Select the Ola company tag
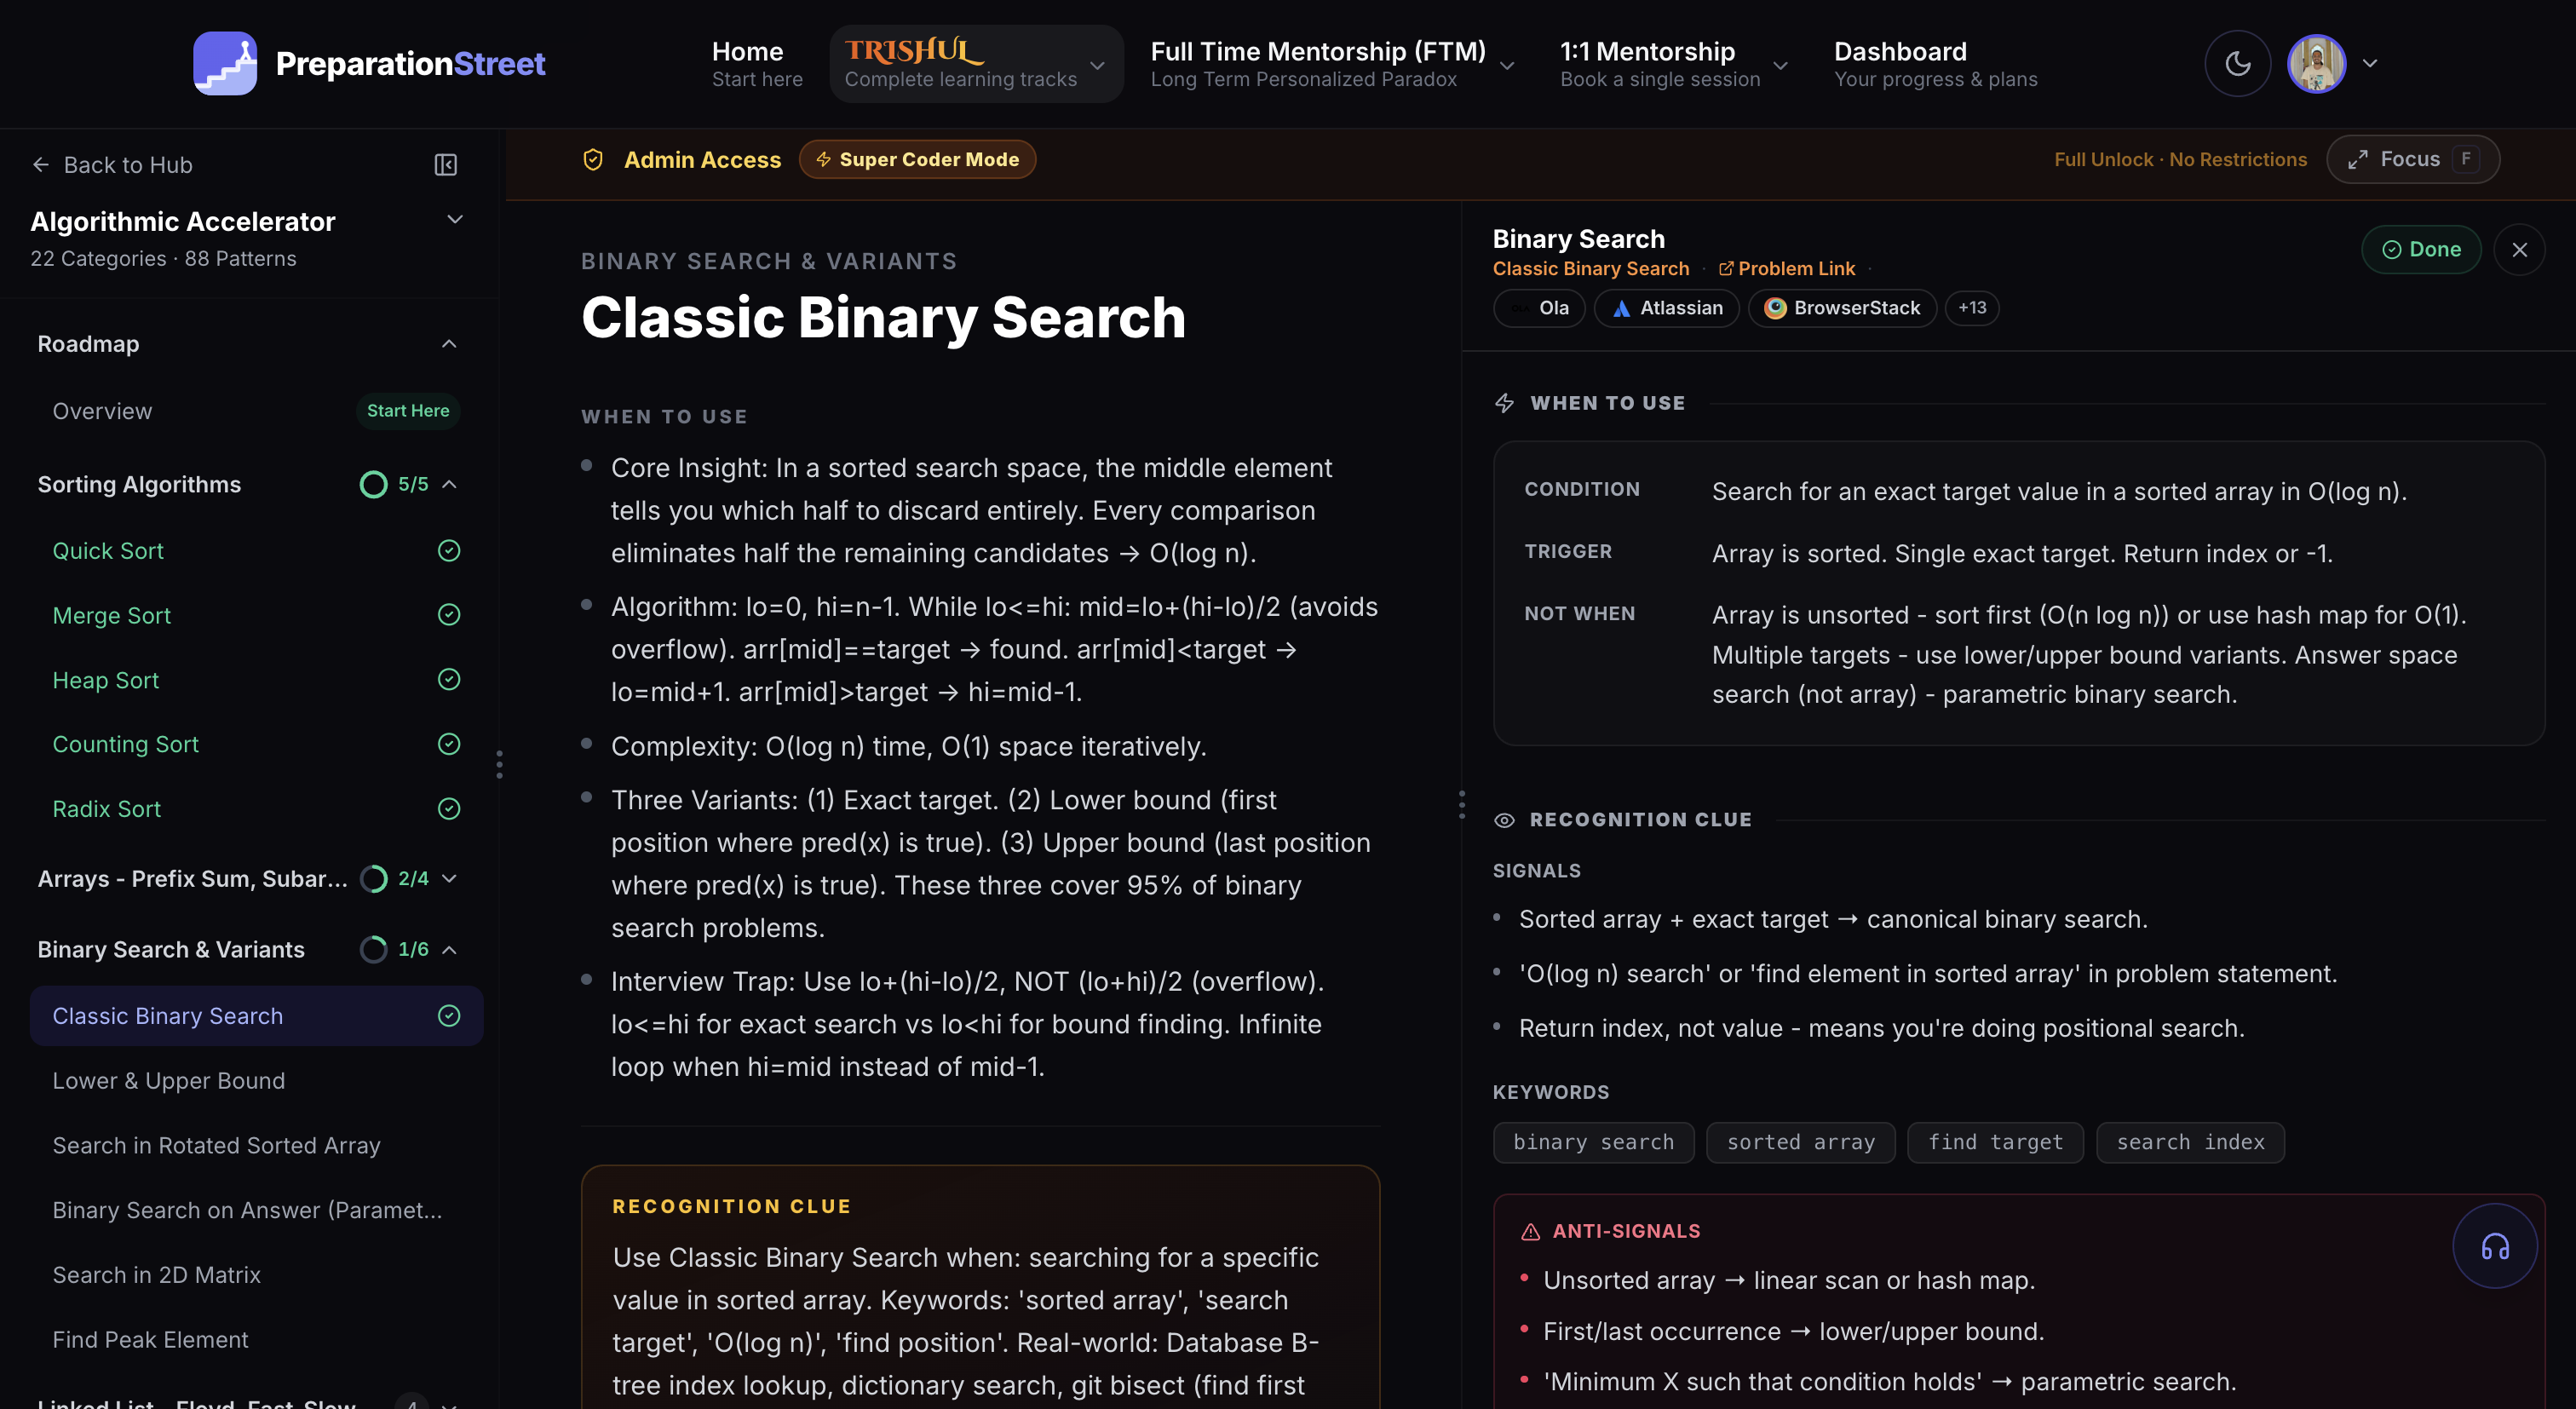 [1539, 308]
